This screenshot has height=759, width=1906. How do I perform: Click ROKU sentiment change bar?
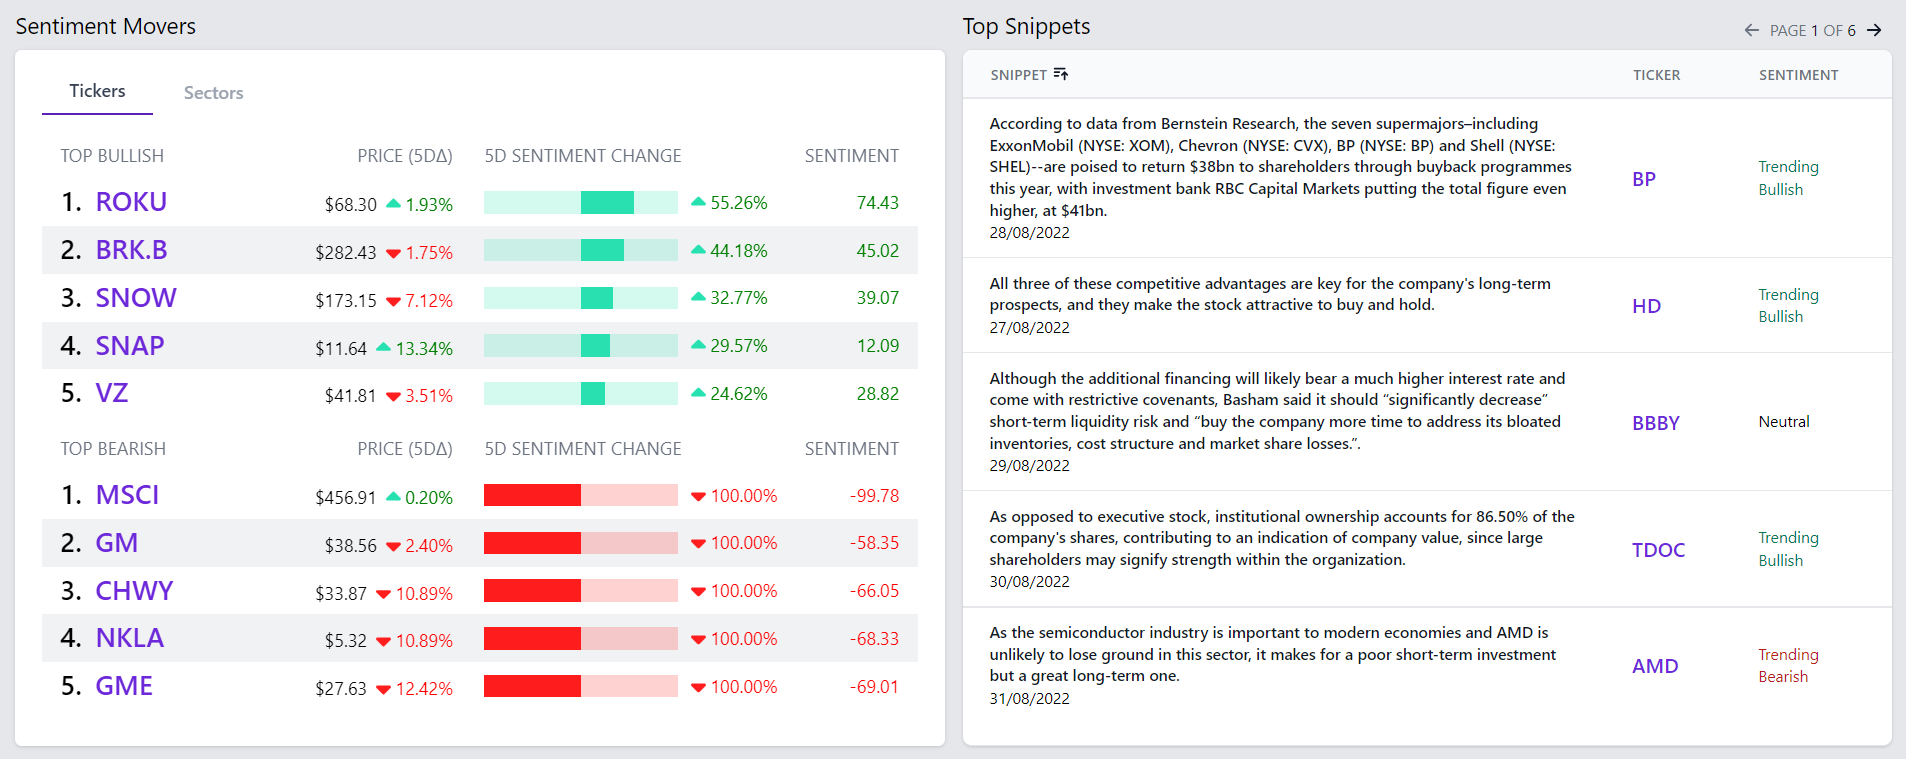[581, 203]
